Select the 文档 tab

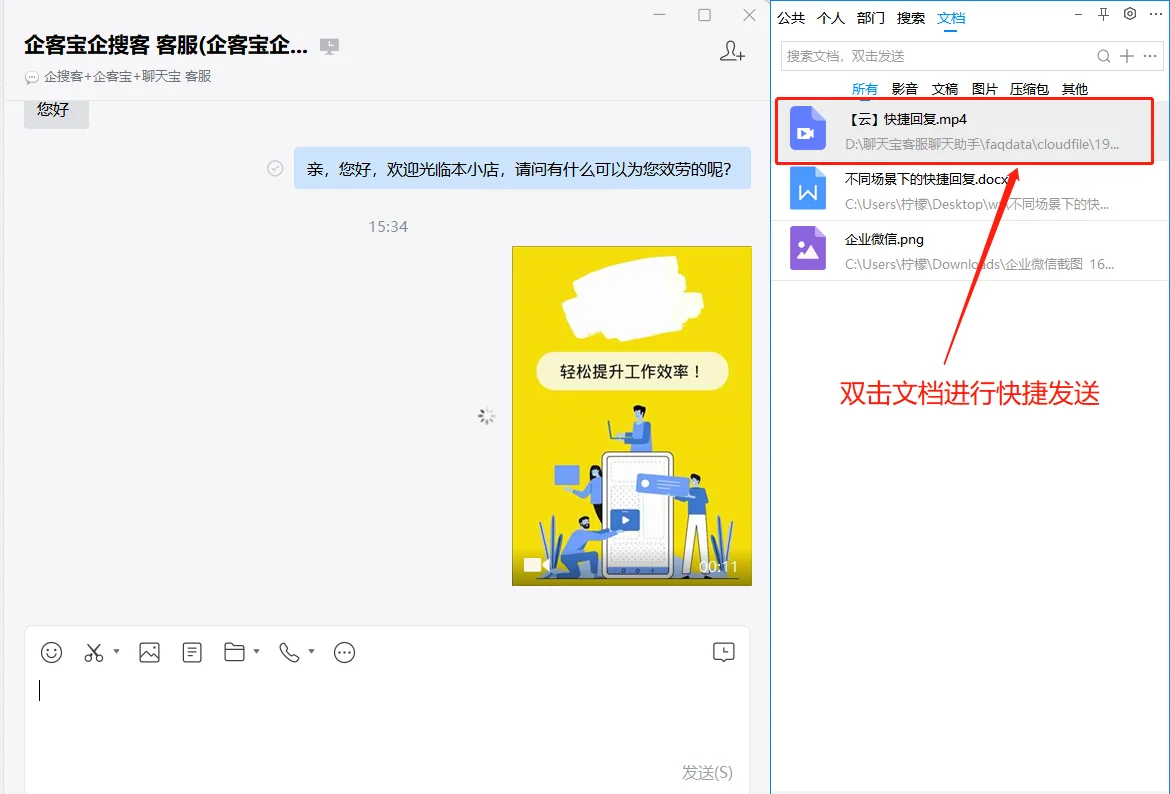951,18
